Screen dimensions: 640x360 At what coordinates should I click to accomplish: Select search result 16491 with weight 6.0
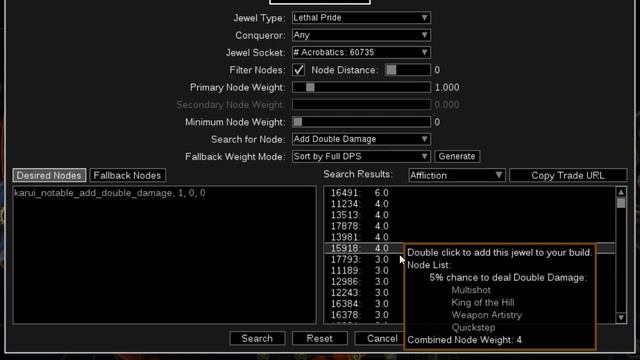click(x=469, y=193)
